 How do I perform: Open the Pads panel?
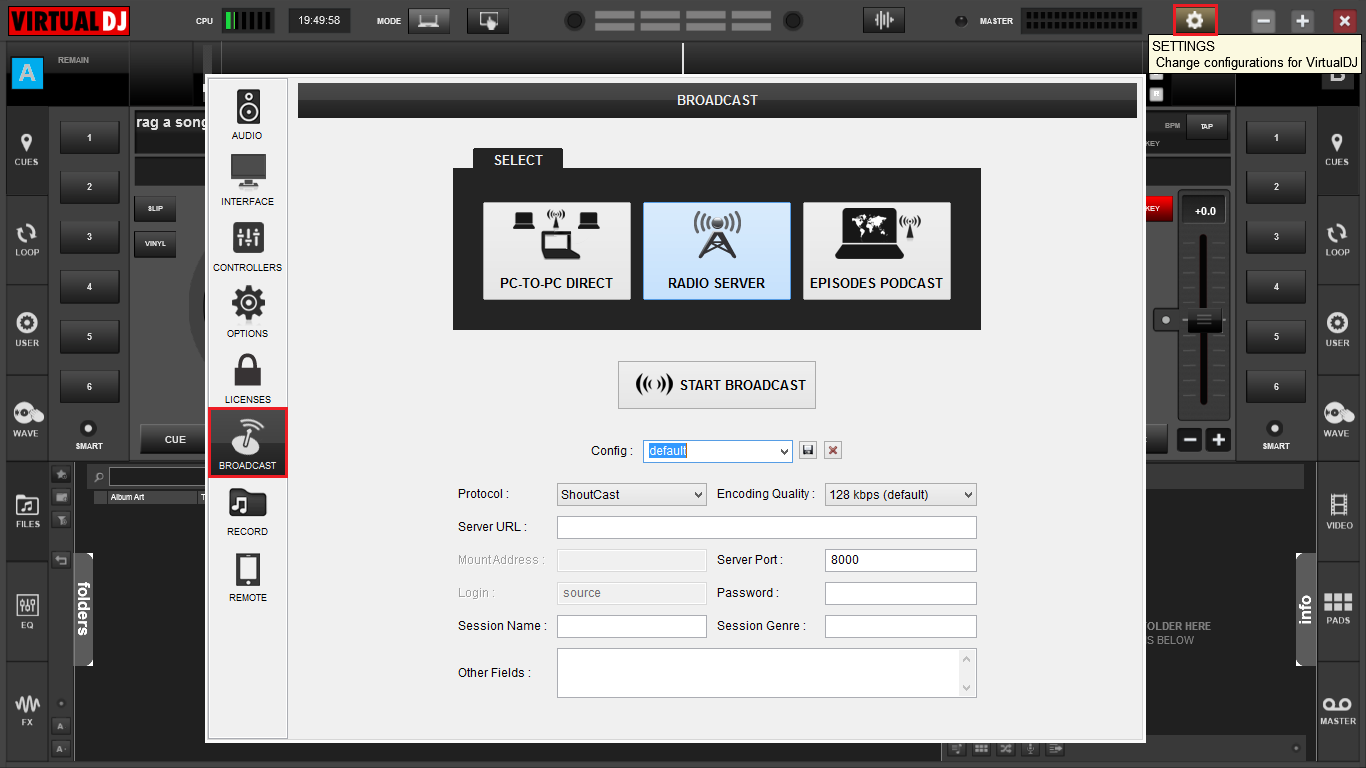[1338, 608]
